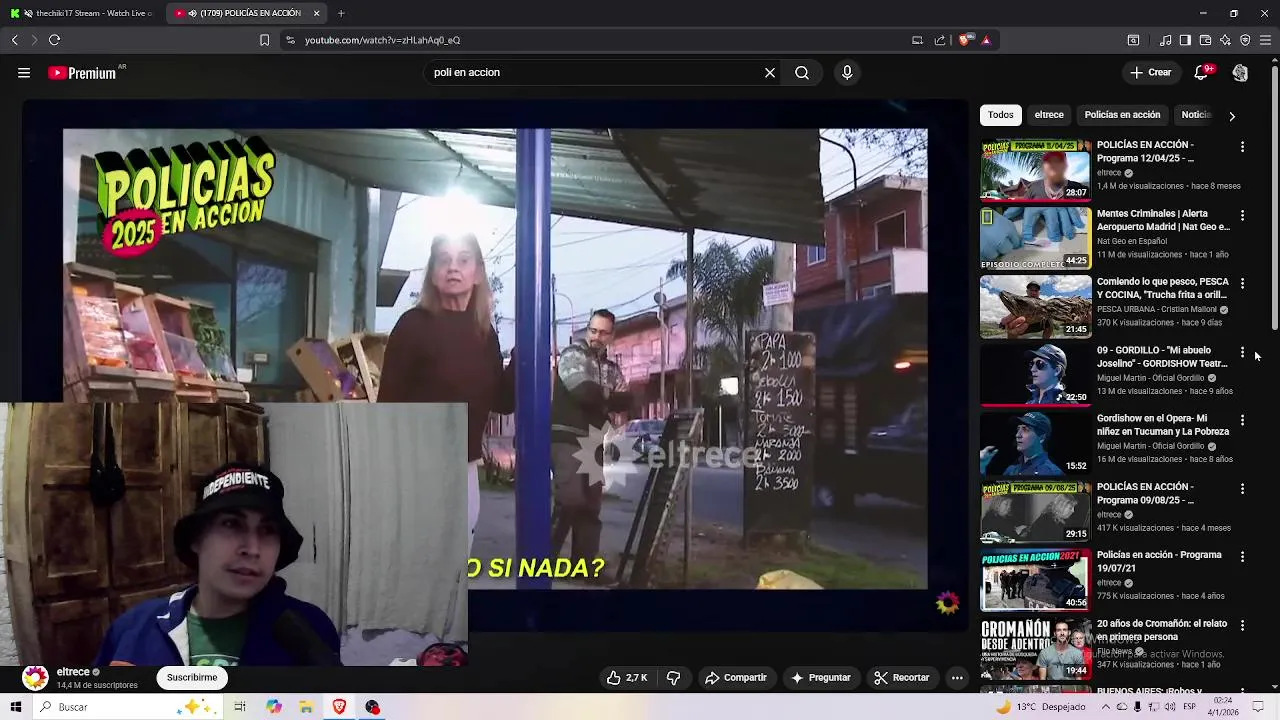Like the video with thumbs-up
1280x720 pixels.
click(x=626, y=677)
